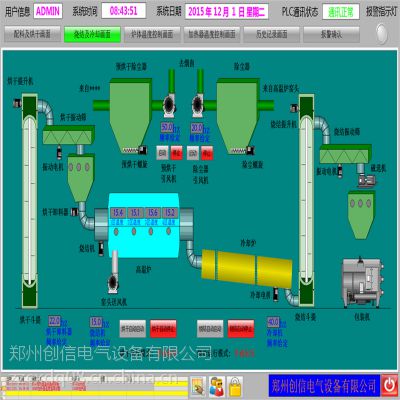The width and height of the screenshot is (400, 400).
Task: Click the 烧结振动筛 vibrating screen graphic
Action: [x=345, y=154]
